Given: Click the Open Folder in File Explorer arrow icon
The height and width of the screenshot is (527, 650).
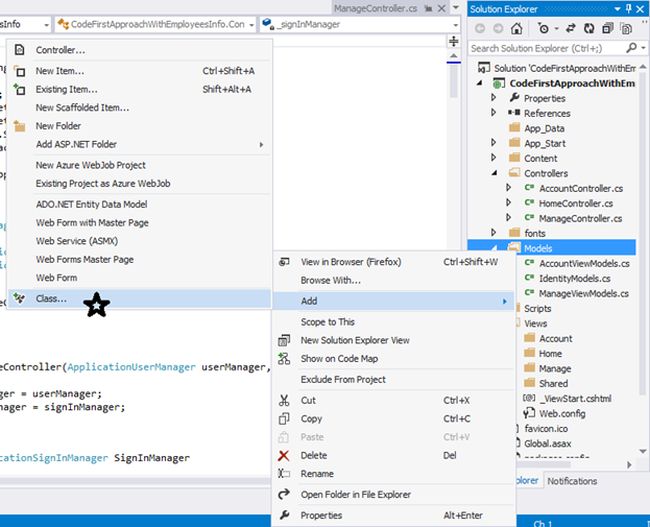Looking at the screenshot, I should [284, 494].
